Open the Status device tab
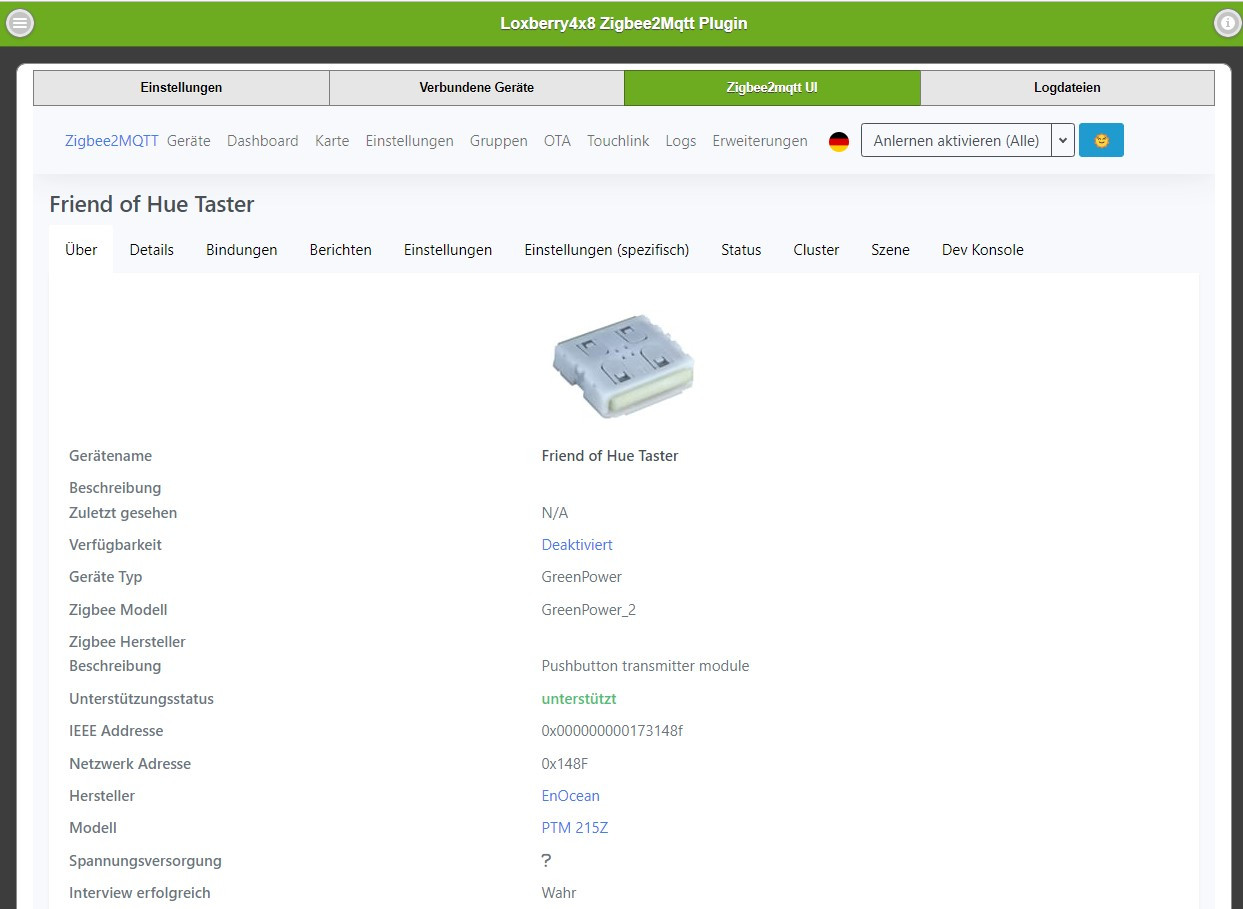 pyautogui.click(x=741, y=250)
